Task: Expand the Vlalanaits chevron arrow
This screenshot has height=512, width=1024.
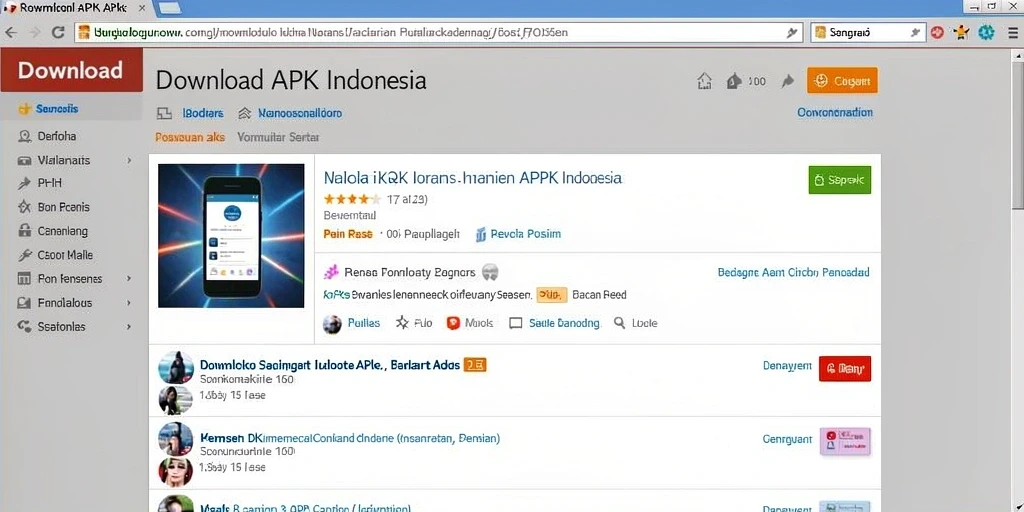Action: tap(129, 160)
